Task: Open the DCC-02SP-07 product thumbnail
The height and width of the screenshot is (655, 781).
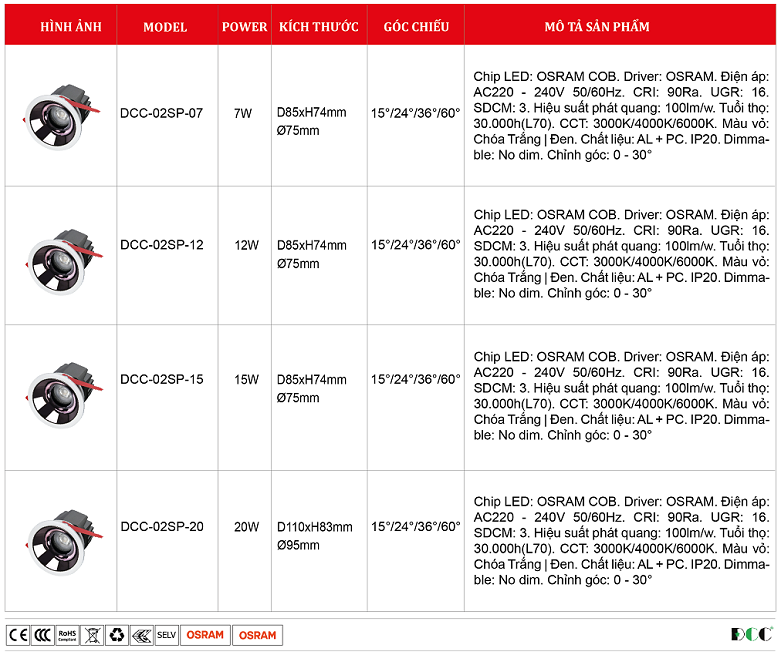Action: [59, 115]
